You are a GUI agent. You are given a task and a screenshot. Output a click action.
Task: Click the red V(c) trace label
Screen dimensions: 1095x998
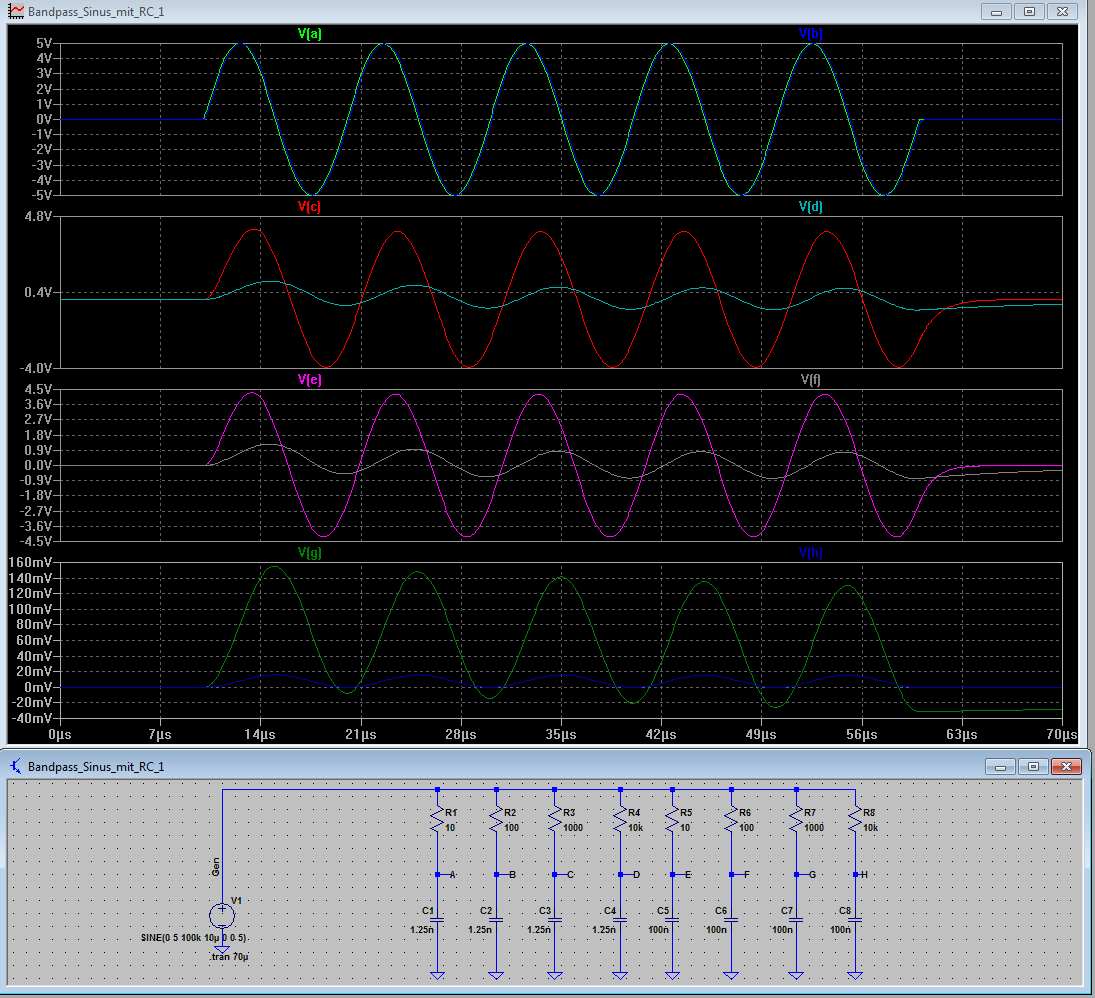[x=309, y=207]
